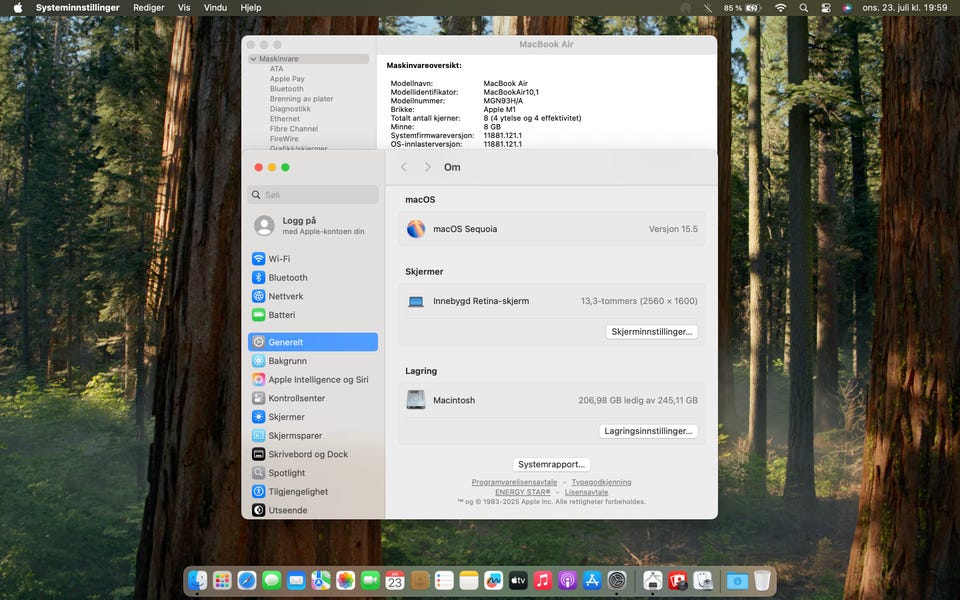Open Spotlight settings in the sidebar

point(313,473)
